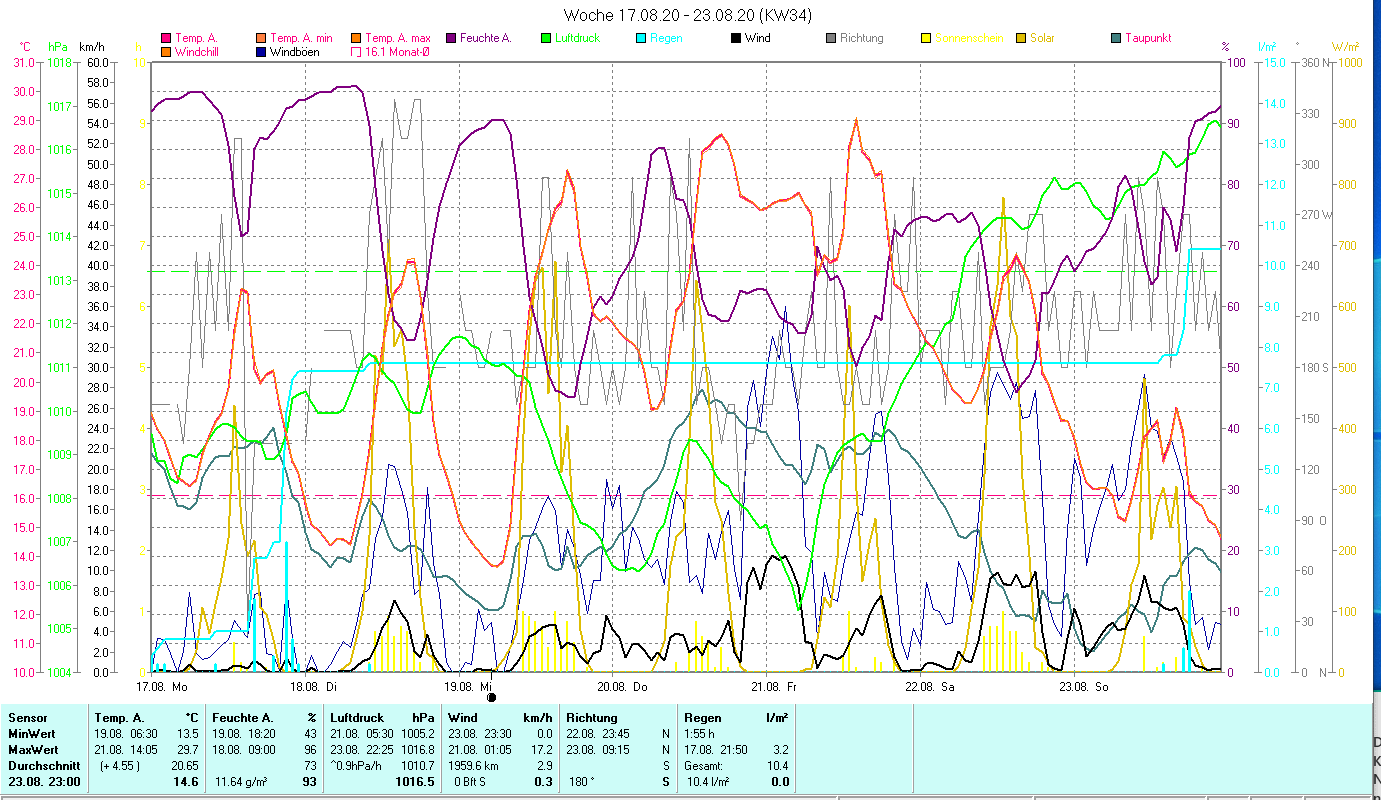Click the Windchill legend label
This screenshot has width=1381, height=800.
click(x=197, y=51)
